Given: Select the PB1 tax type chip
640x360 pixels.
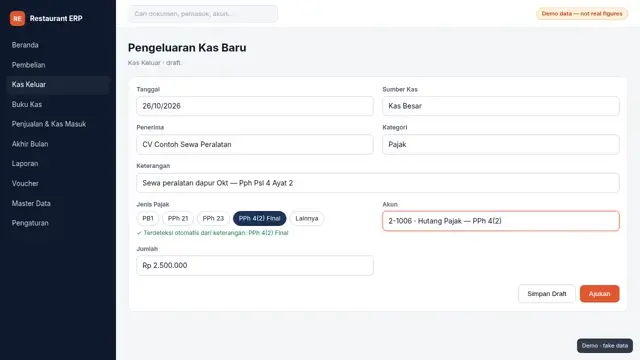Looking at the screenshot, I should 148,218.
